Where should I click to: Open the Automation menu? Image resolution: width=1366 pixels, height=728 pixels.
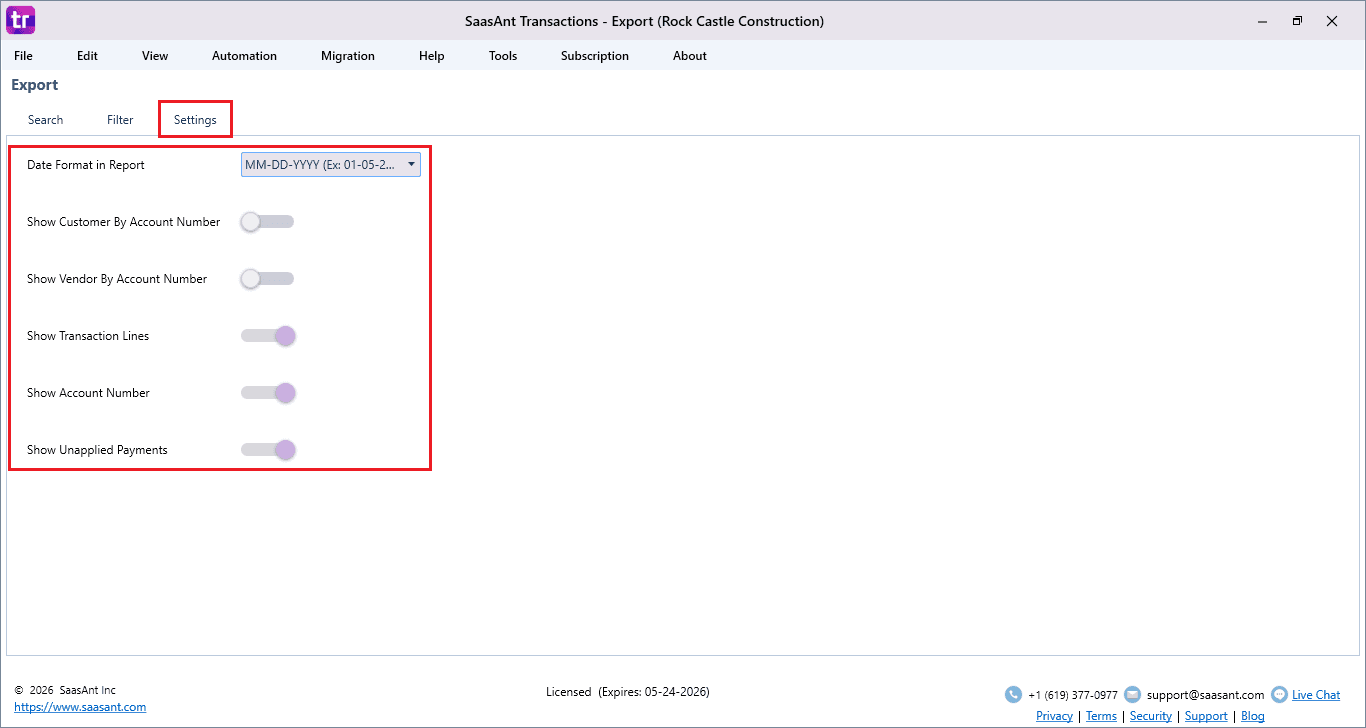(x=244, y=56)
